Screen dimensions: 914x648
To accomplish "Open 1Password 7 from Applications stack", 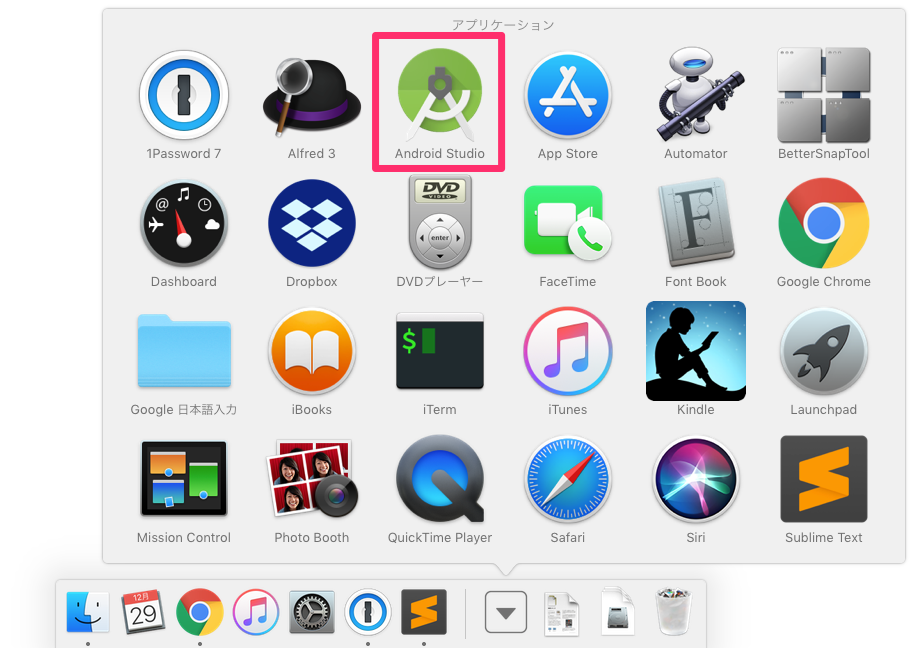I will pyautogui.click(x=184, y=94).
